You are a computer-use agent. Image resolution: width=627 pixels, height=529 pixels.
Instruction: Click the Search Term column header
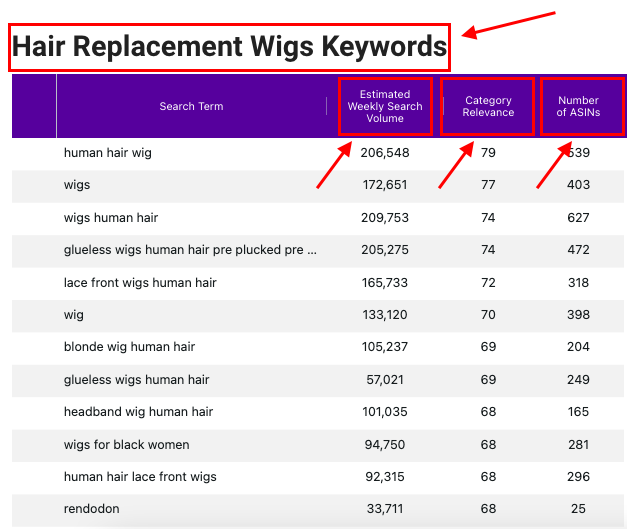[191, 106]
